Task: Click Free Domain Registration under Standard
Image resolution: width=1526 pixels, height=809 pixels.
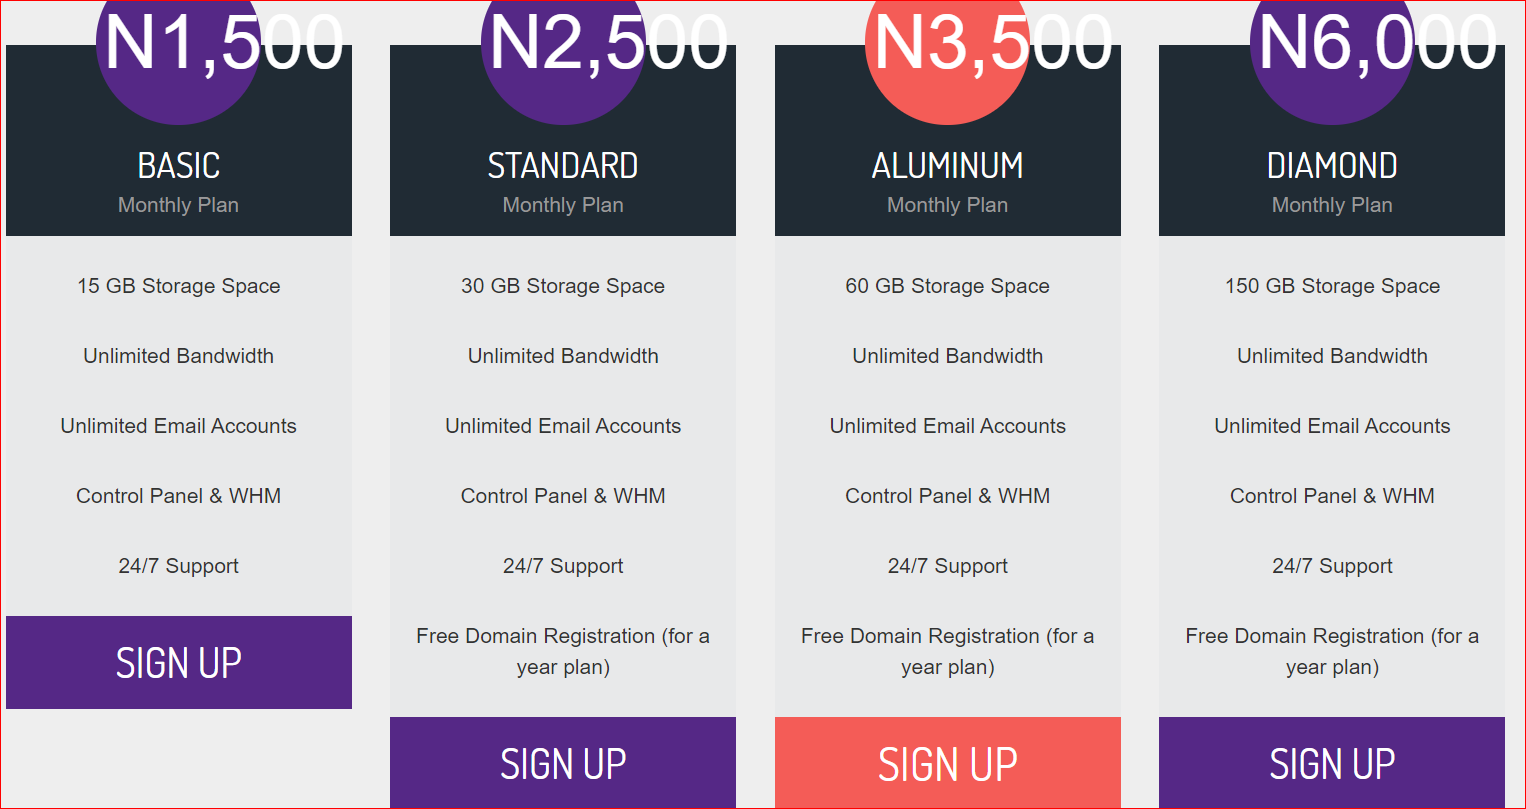Action: pos(563,651)
